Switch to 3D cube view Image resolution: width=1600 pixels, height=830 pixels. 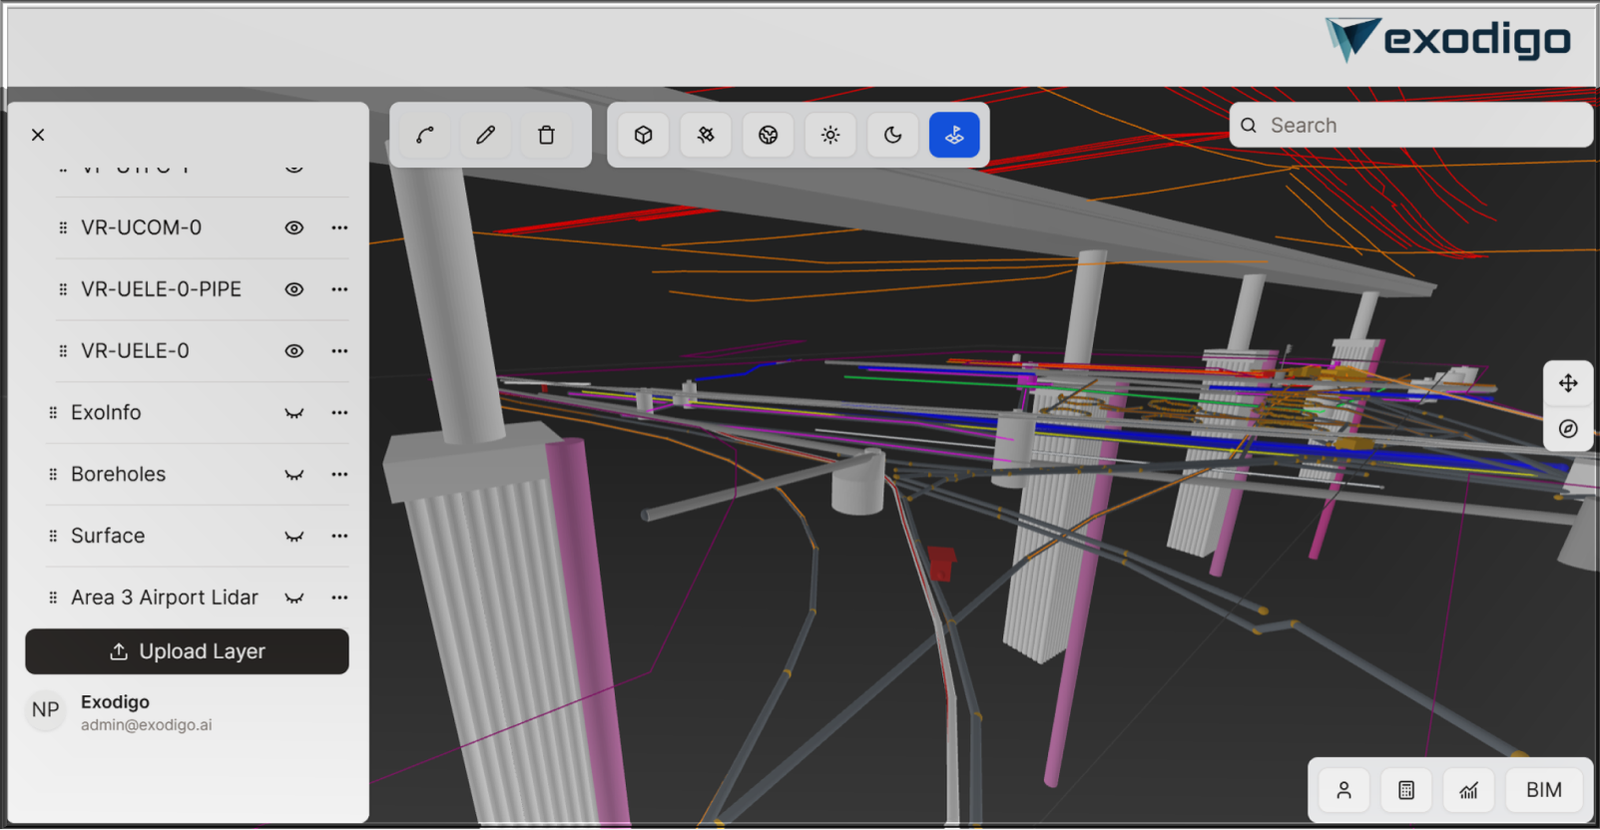click(x=643, y=135)
